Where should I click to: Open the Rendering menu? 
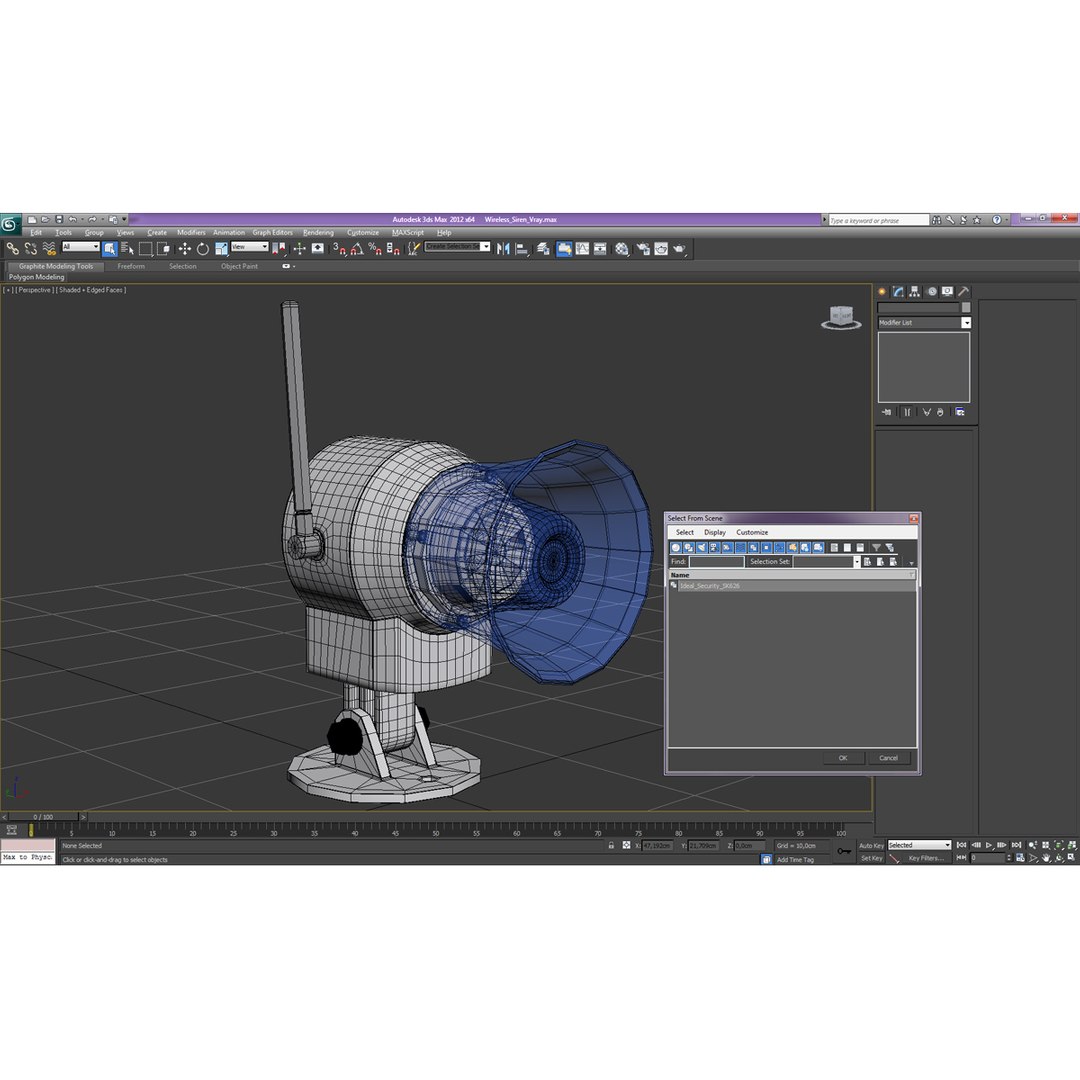click(318, 233)
